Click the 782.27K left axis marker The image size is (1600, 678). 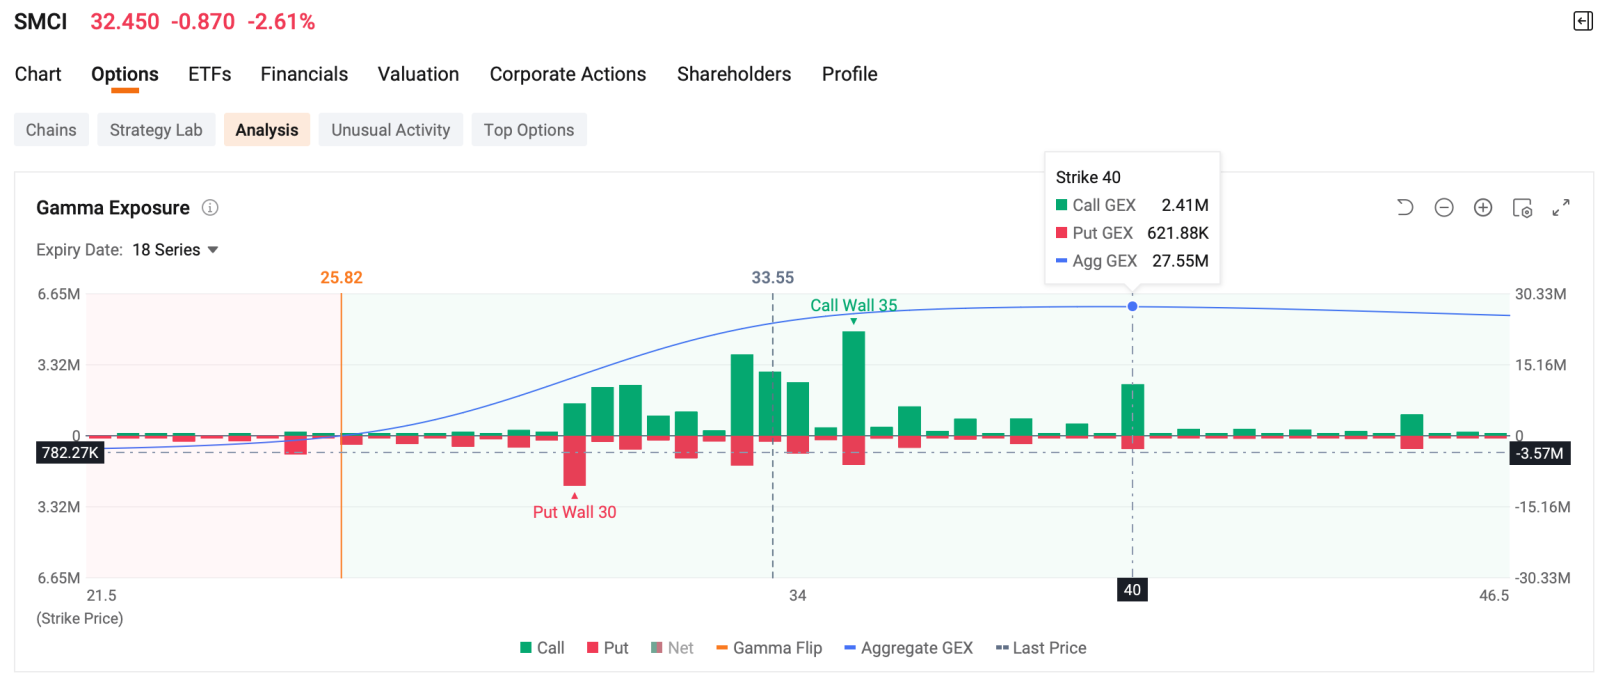(x=70, y=453)
